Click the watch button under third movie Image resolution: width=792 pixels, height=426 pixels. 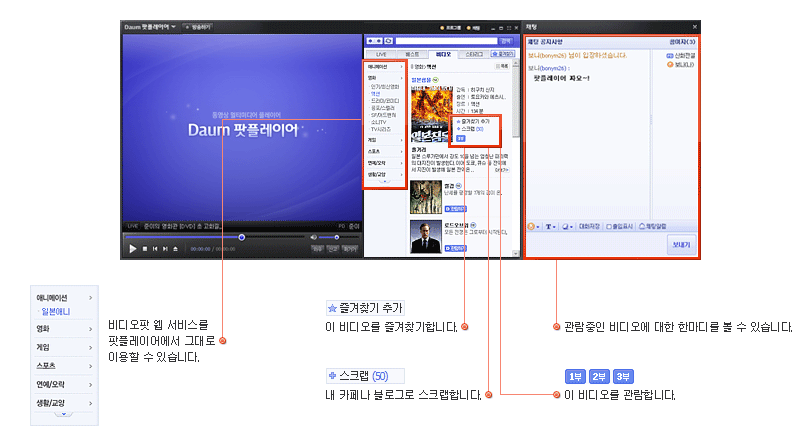456,248
